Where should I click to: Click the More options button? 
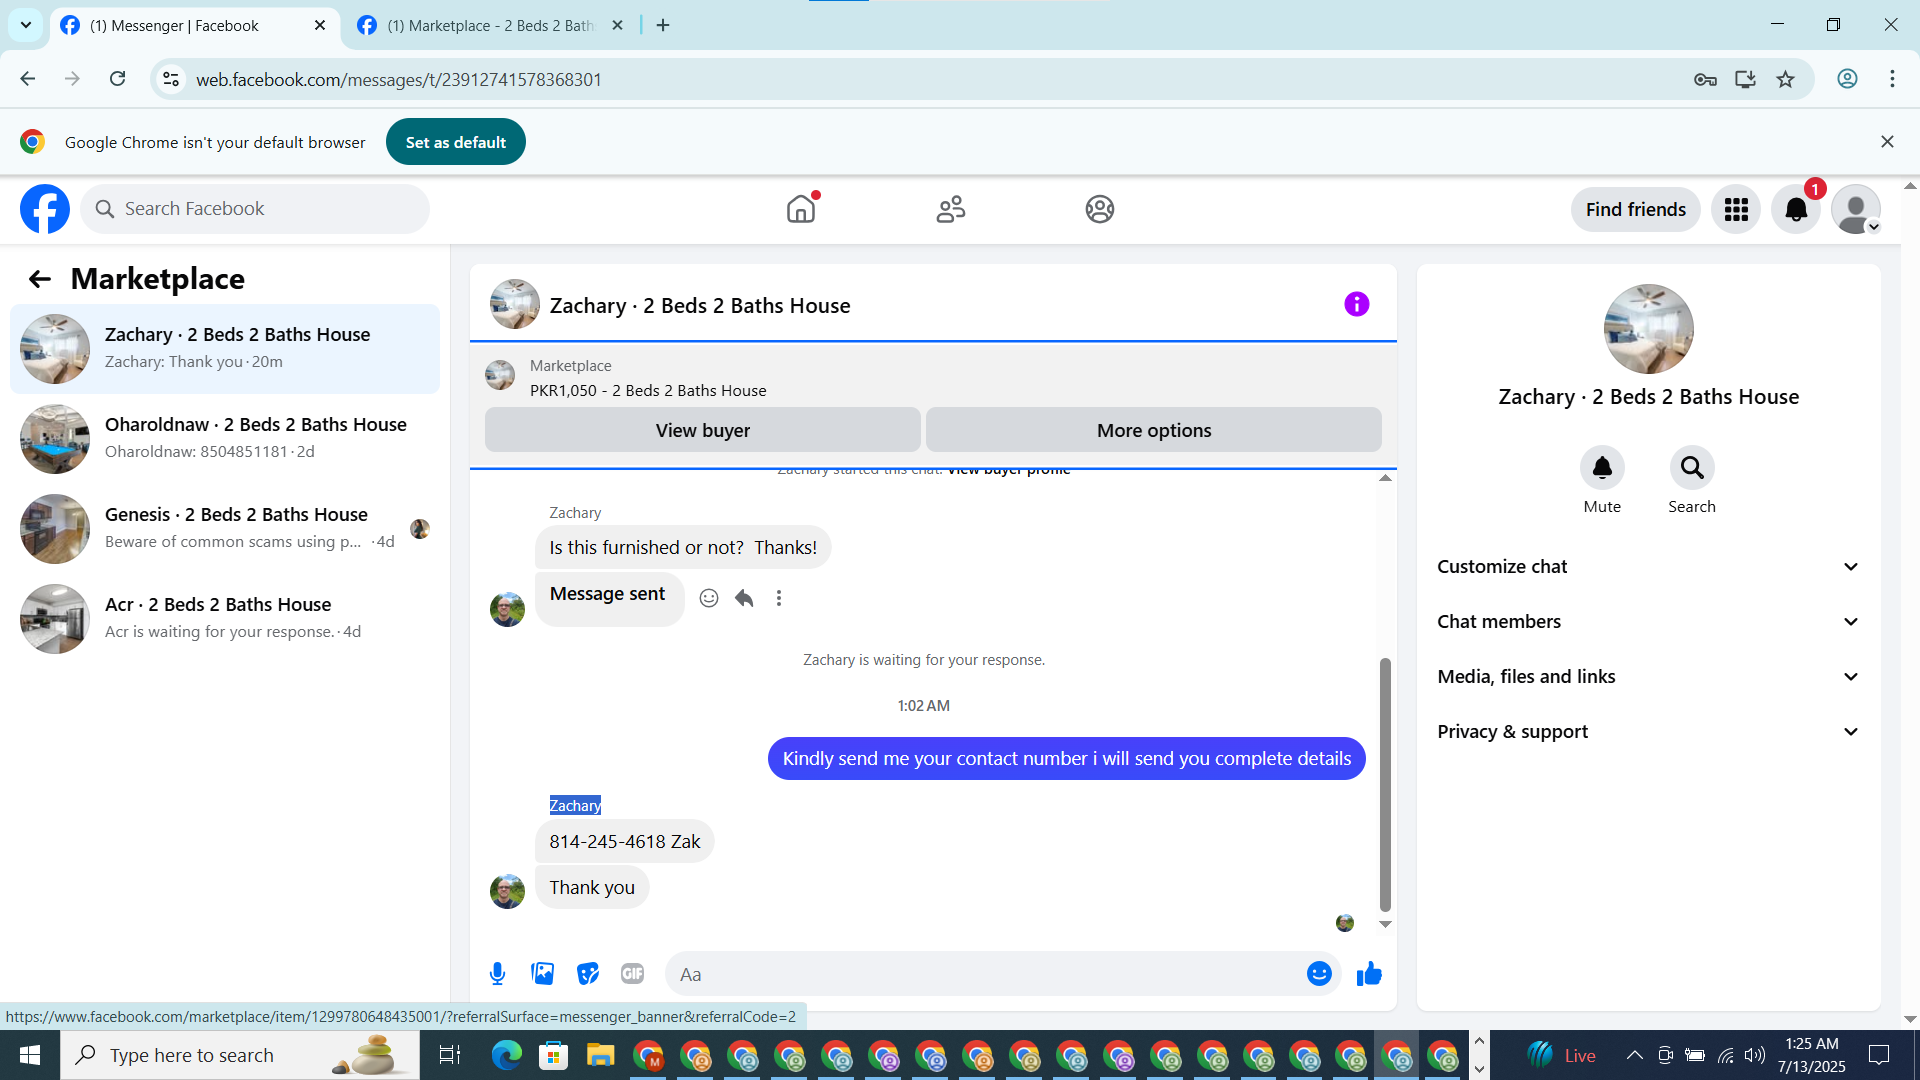click(1153, 430)
